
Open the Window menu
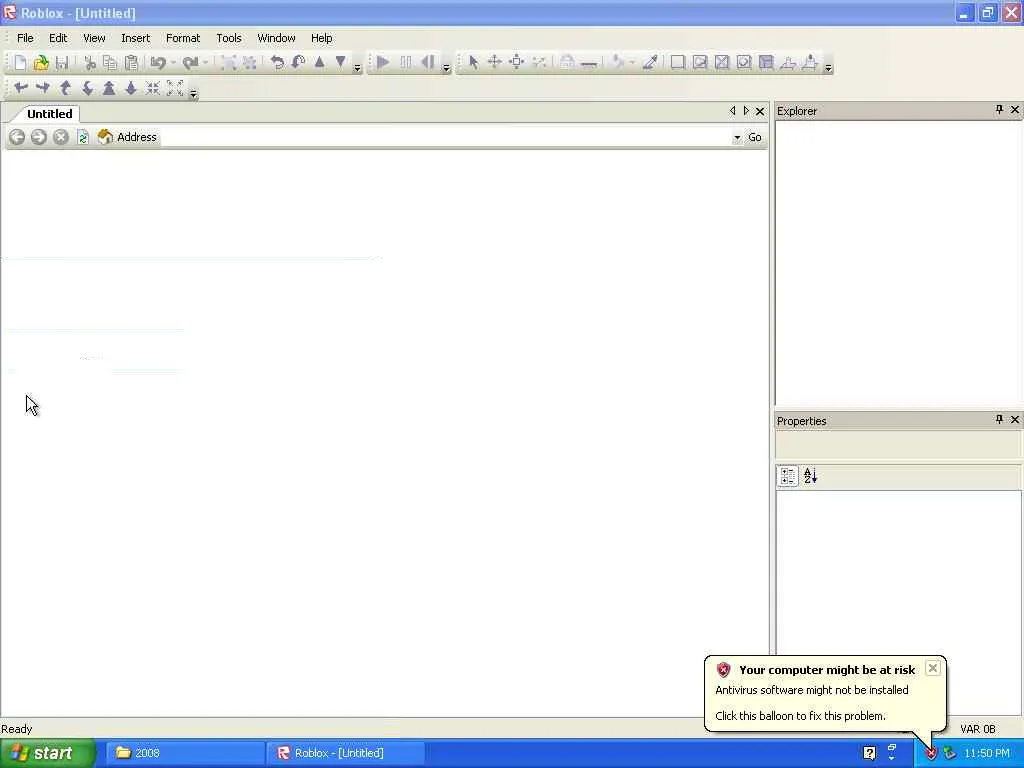(276, 38)
